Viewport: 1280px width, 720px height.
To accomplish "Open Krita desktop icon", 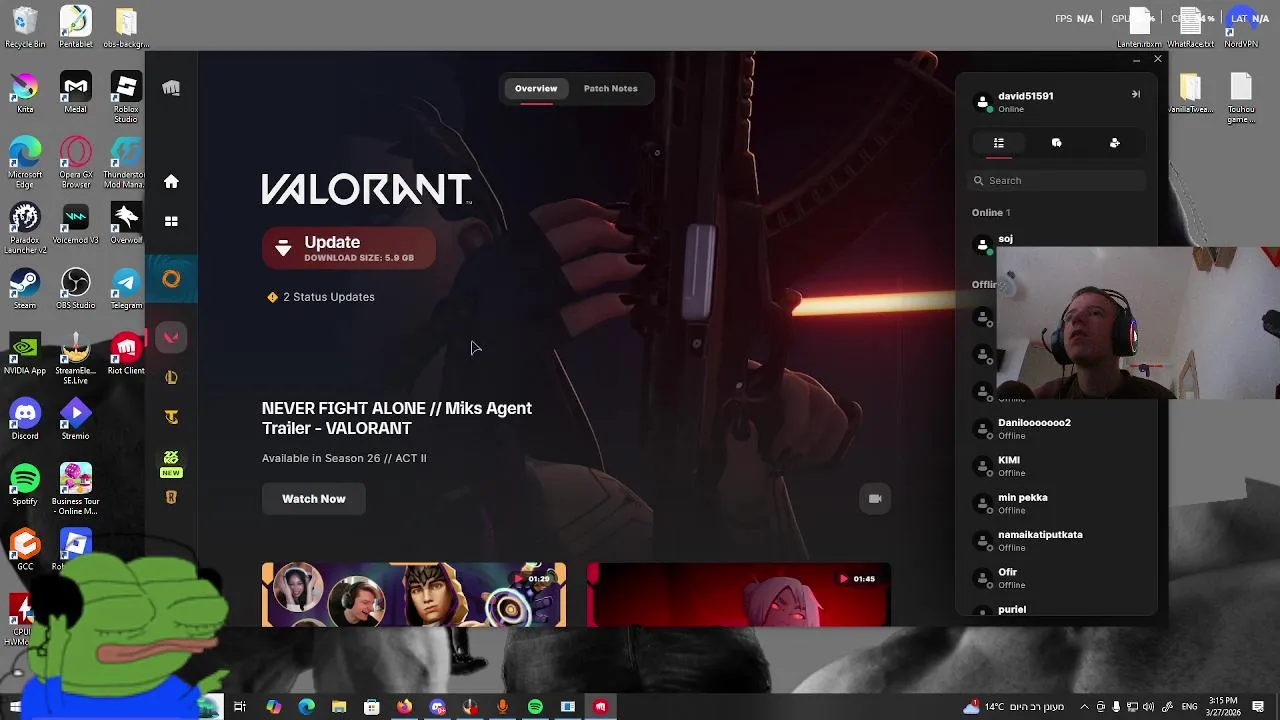I will [x=25, y=93].
